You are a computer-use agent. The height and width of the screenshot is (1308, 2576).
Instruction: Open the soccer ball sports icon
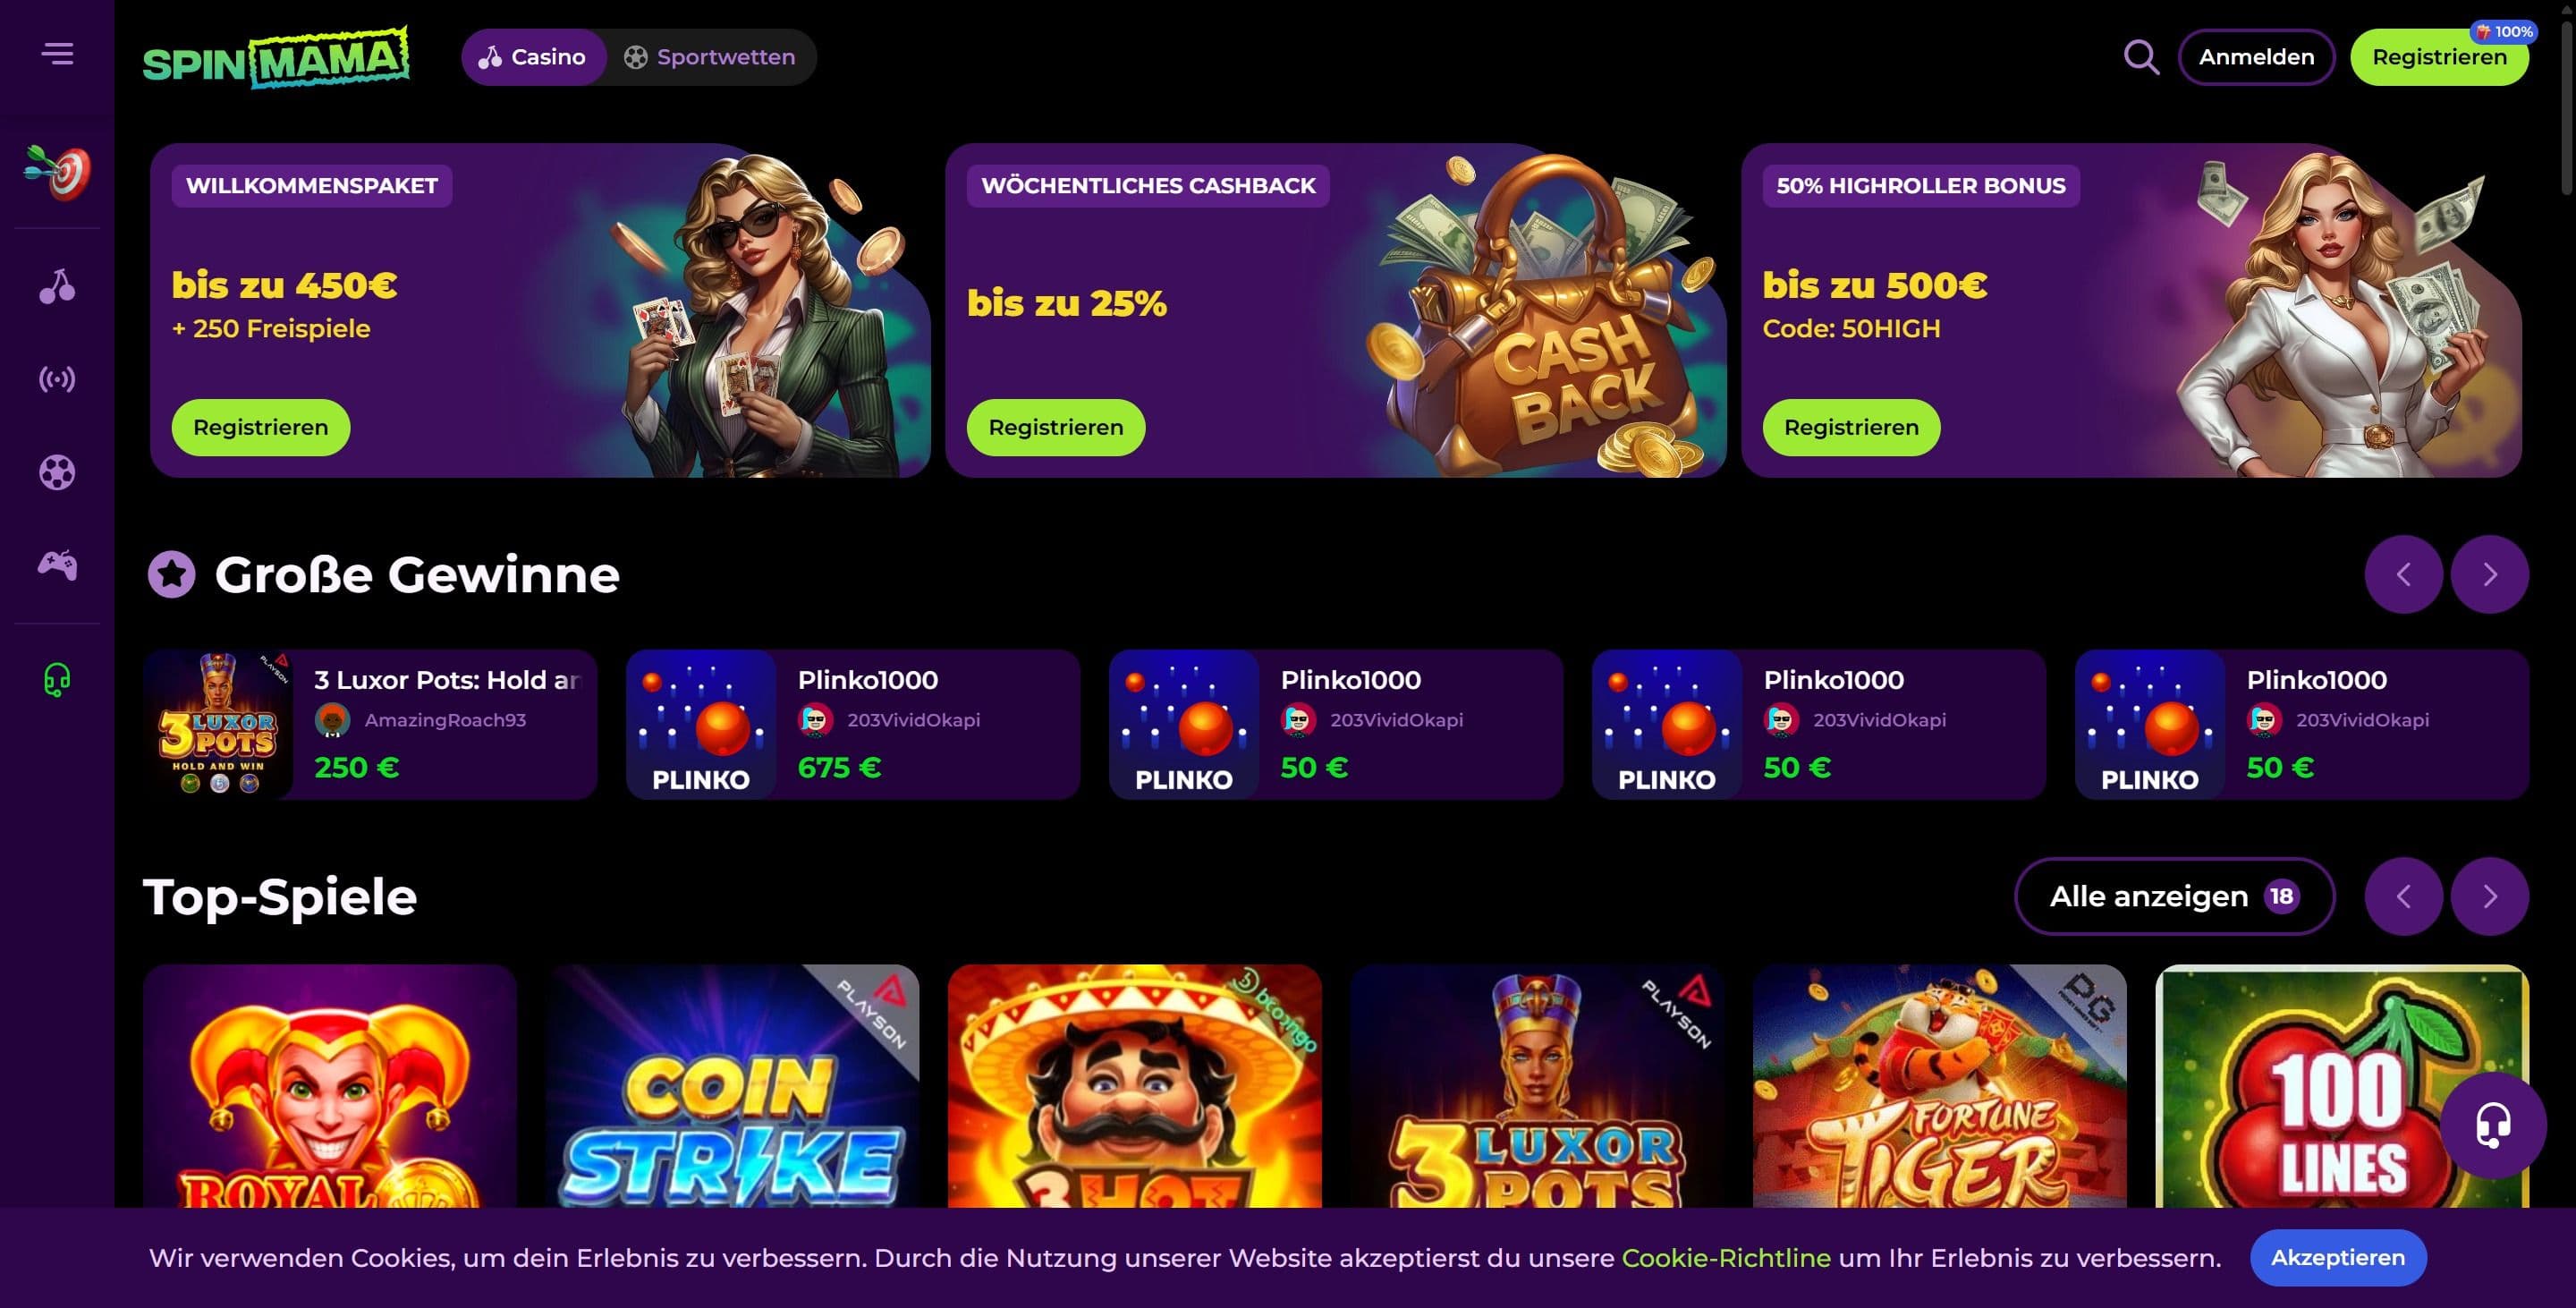[57, 472]
